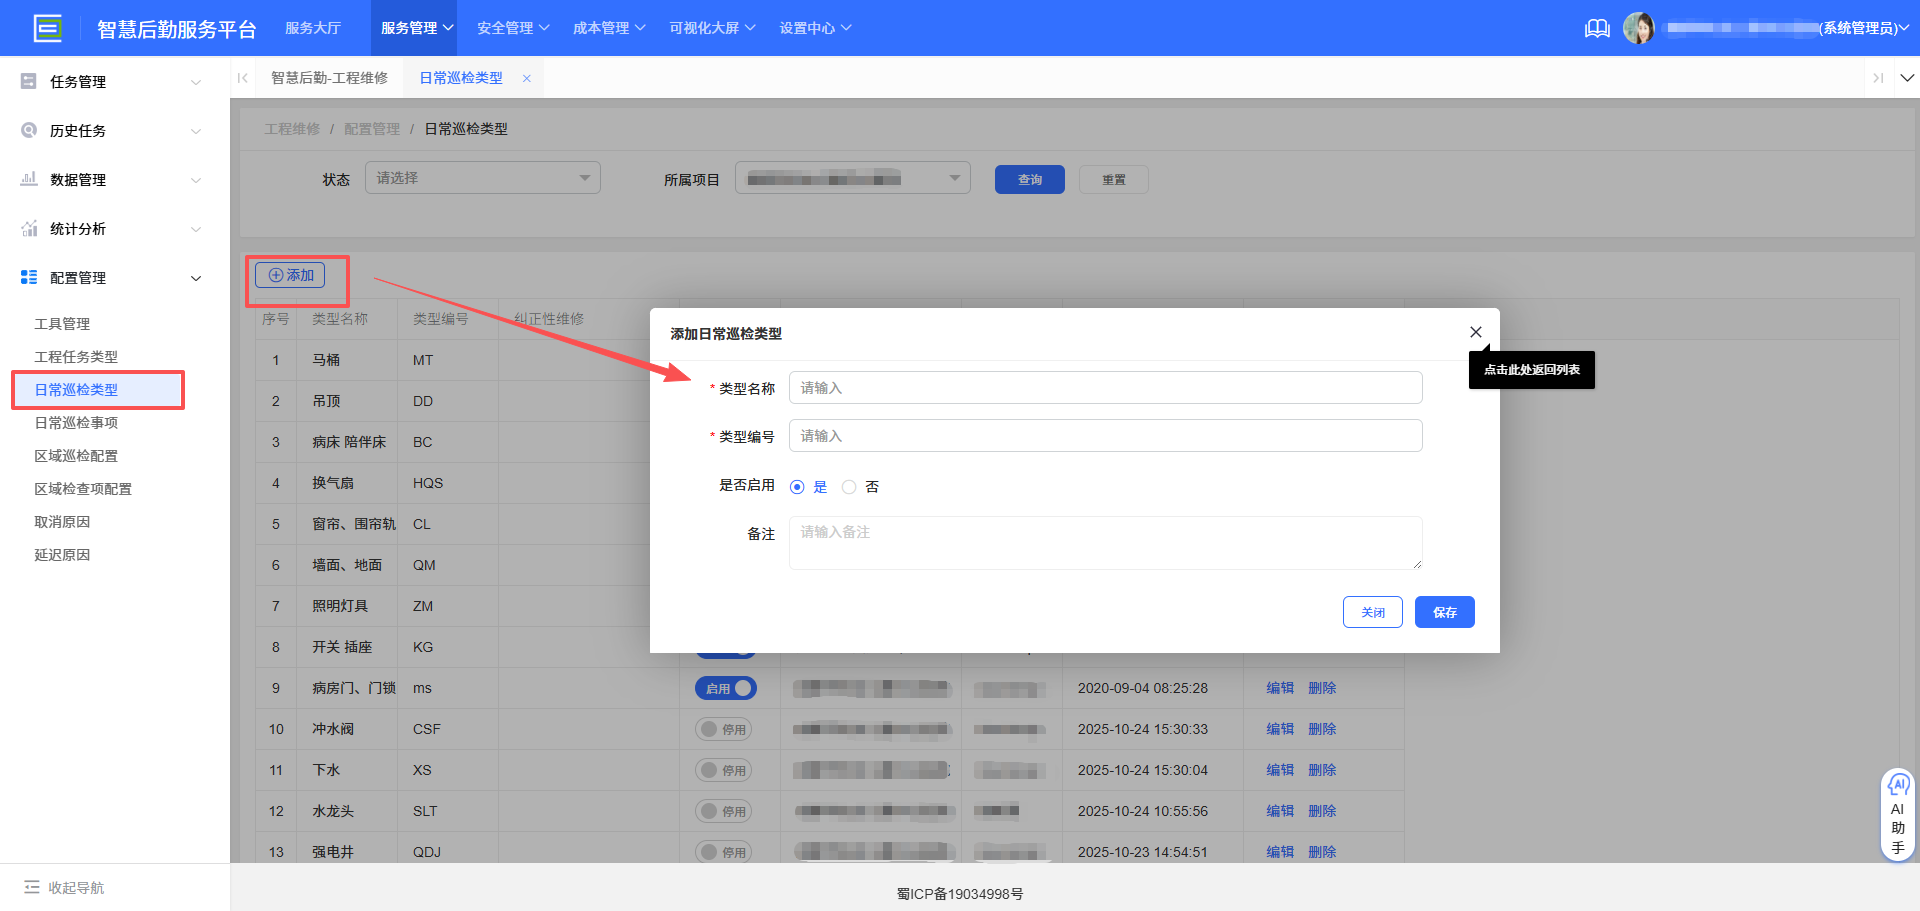Click the 类型名称 input field
The width and height of the screenshot is (1920, 911).
tap(1105, 387)
